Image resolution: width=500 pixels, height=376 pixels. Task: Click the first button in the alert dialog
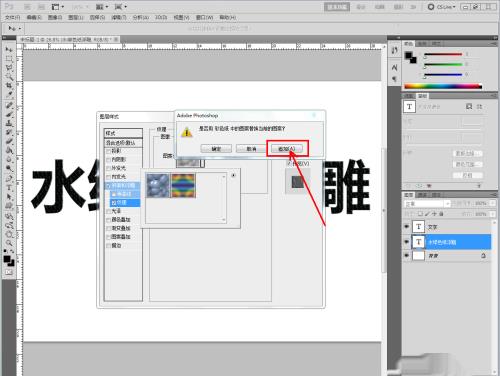click(216, 149)
